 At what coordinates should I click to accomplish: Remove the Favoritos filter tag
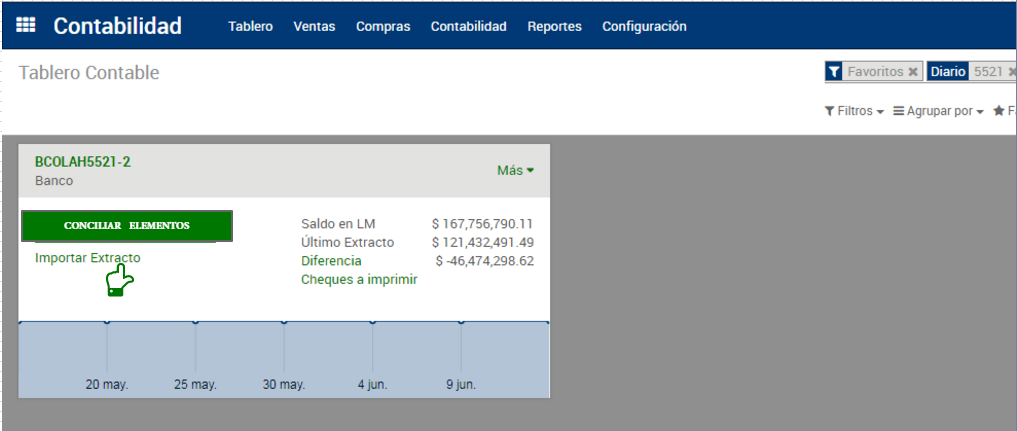(x=912, y=72)
